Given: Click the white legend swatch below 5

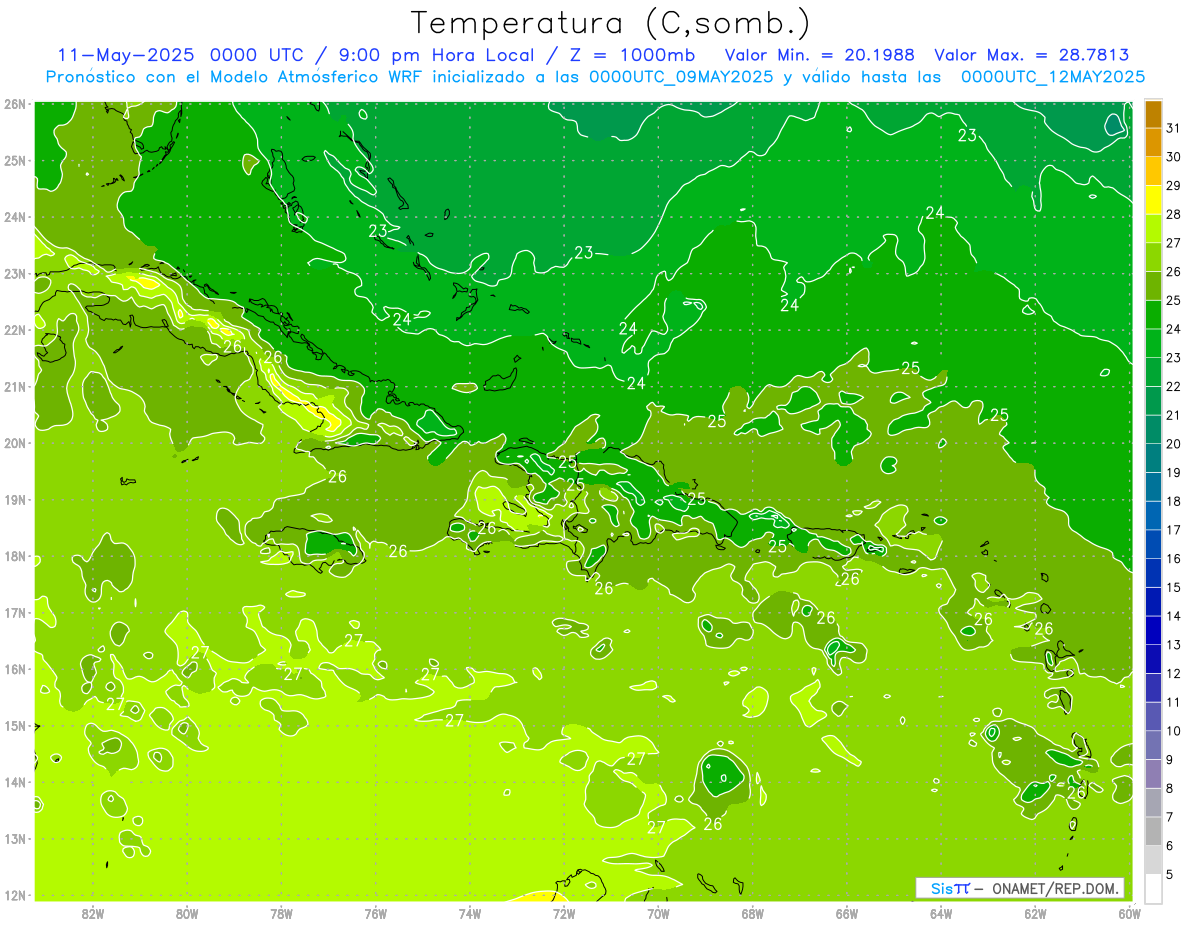Looking at the screenshot, I should (1153, 888).
